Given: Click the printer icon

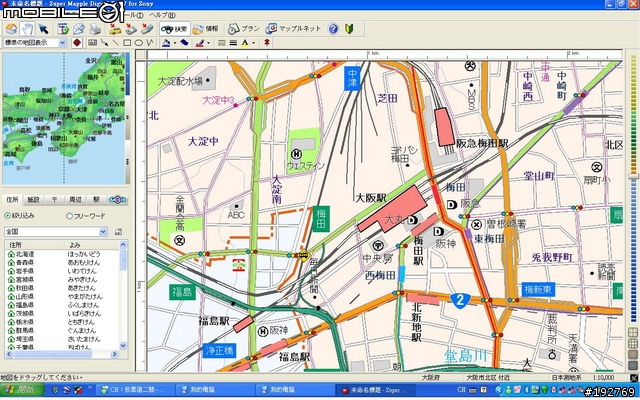Looking at the screenshot, I should tap(95, 29).
